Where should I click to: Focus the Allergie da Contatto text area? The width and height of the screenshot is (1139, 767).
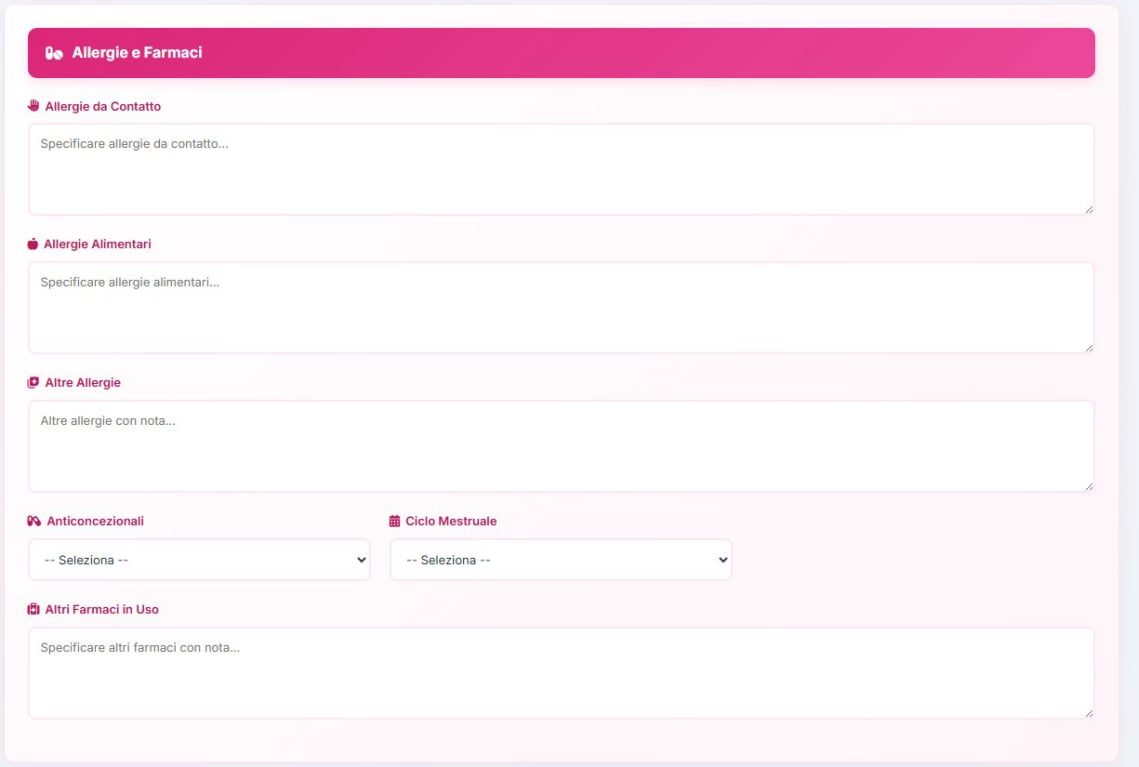(560, 169)
